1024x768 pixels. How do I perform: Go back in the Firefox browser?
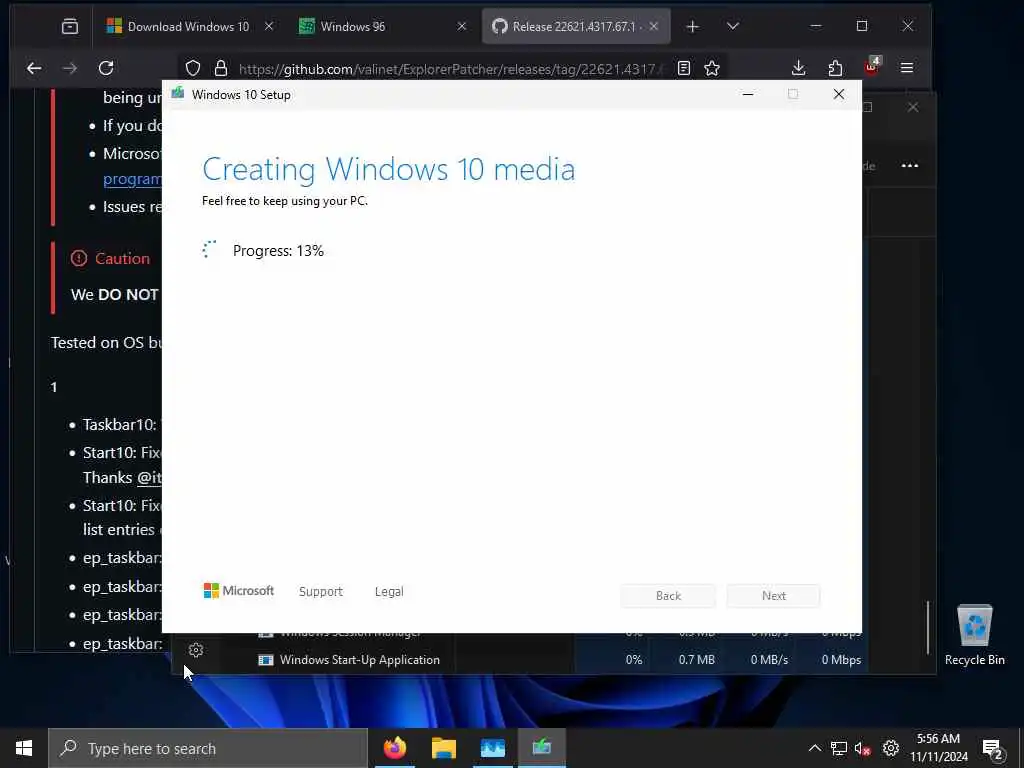[x=34, y=68]
